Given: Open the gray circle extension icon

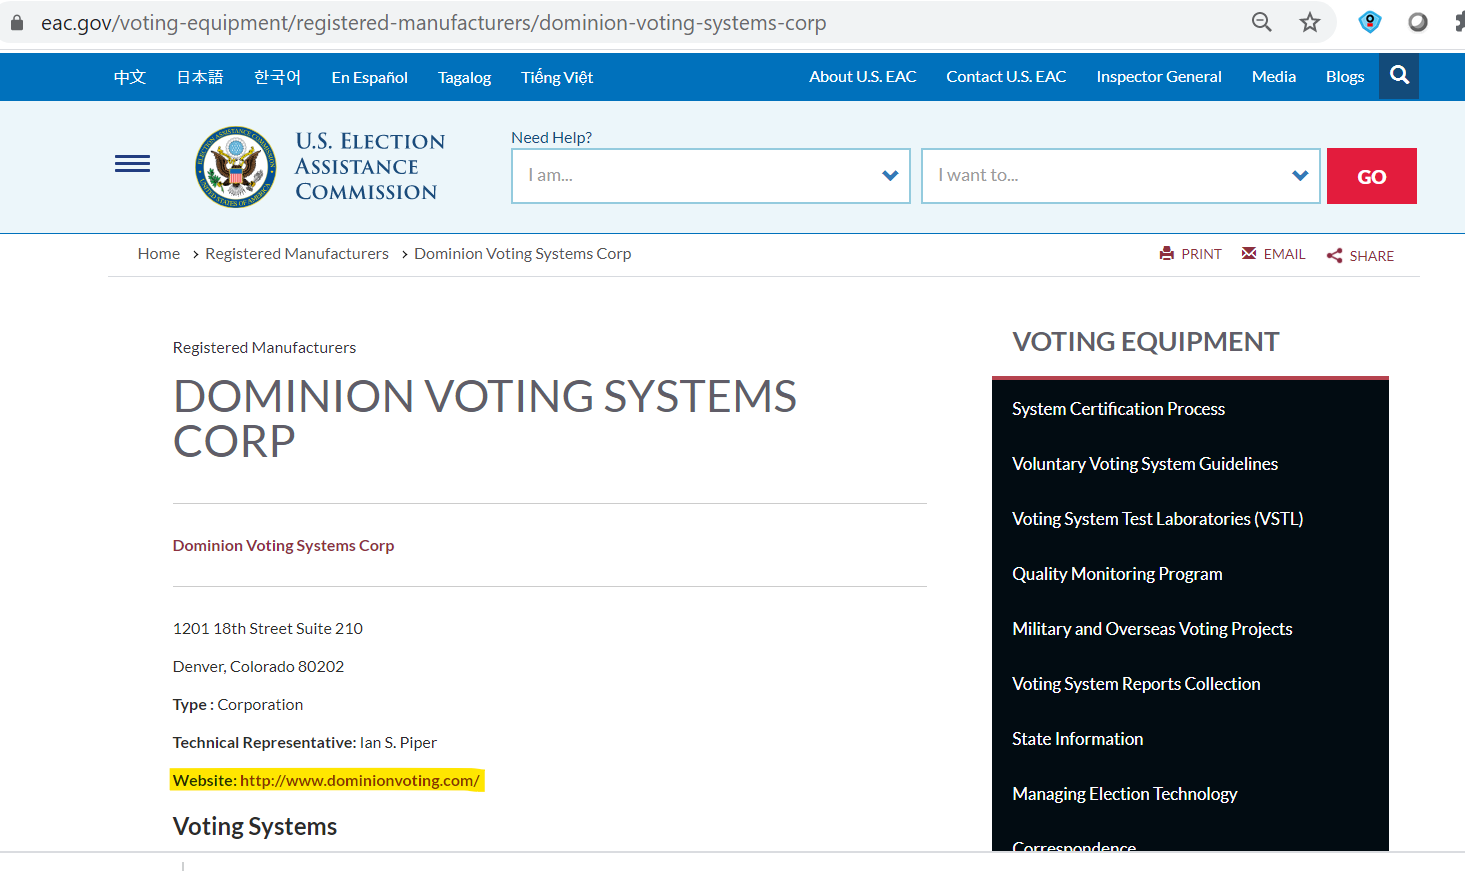Looking at the screenshot, I should click(x=1418, y=22).
